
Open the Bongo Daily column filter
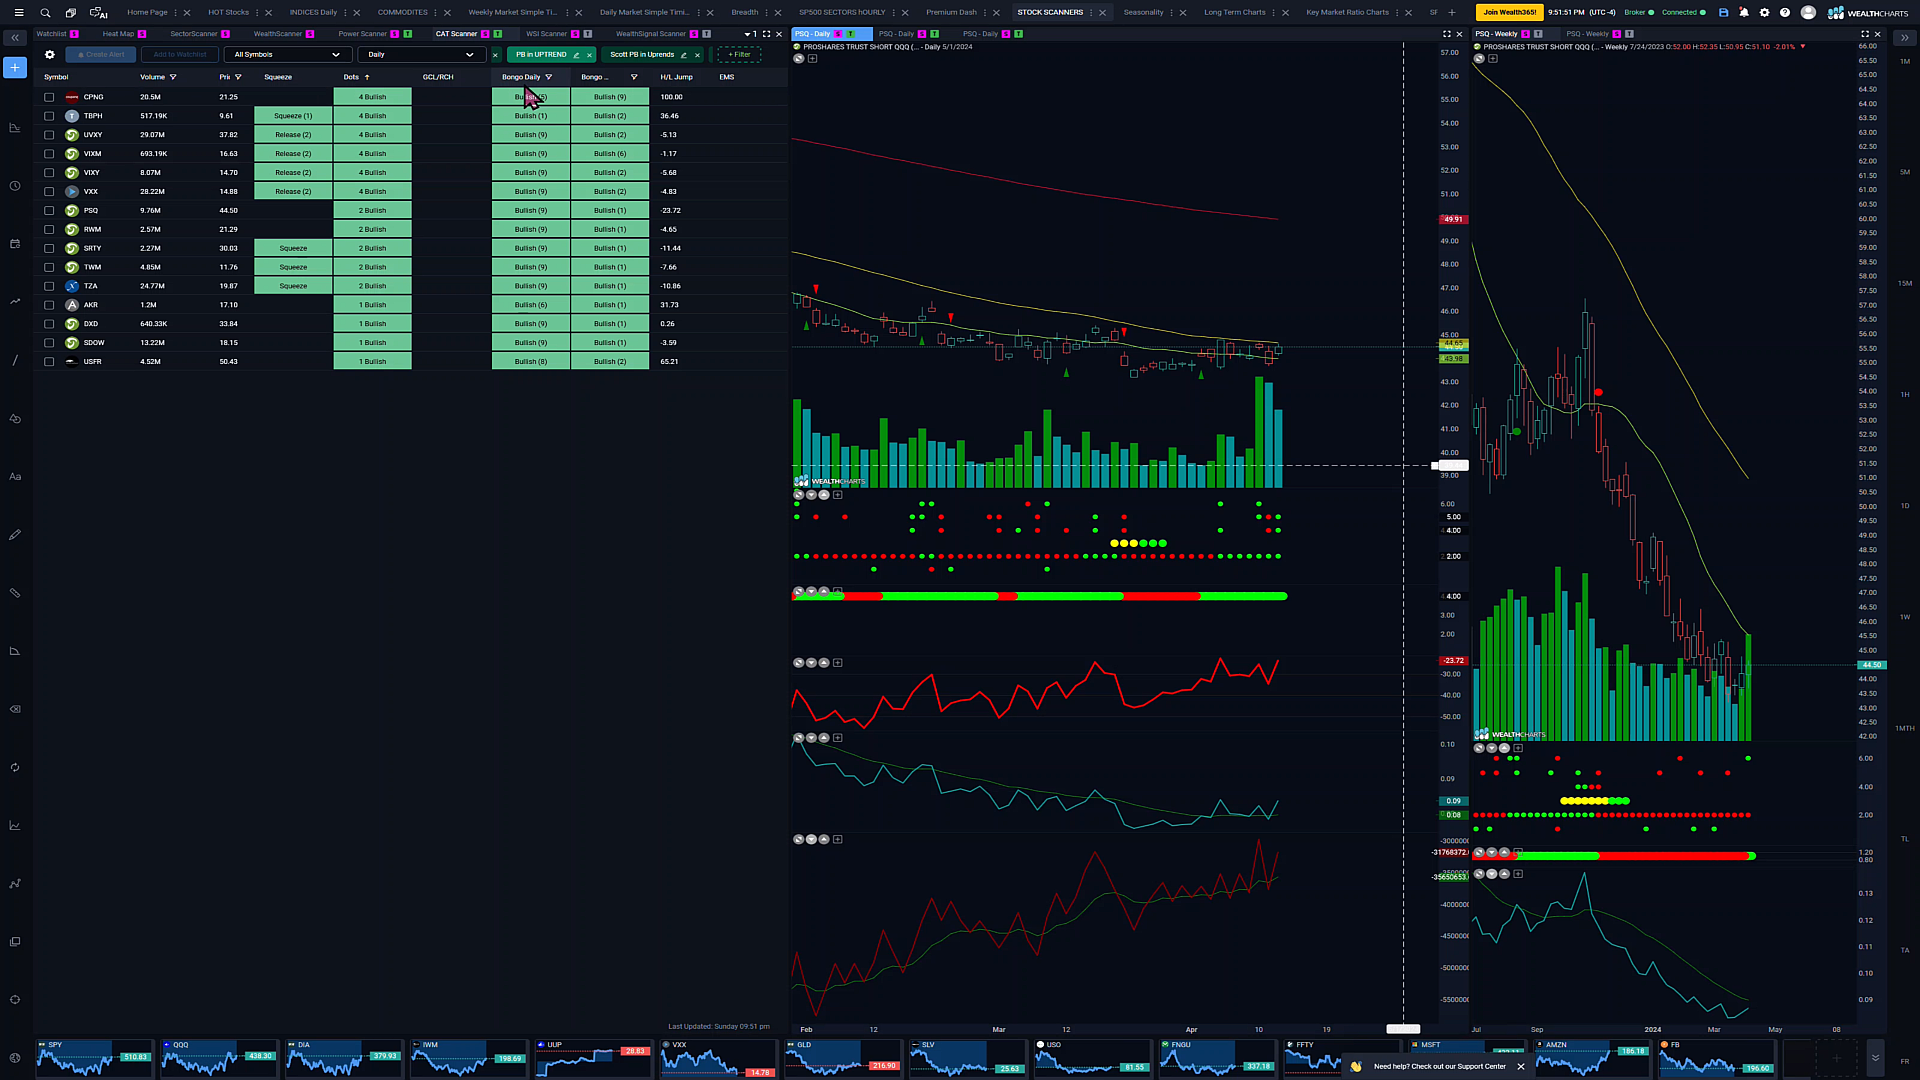point(548,77)
